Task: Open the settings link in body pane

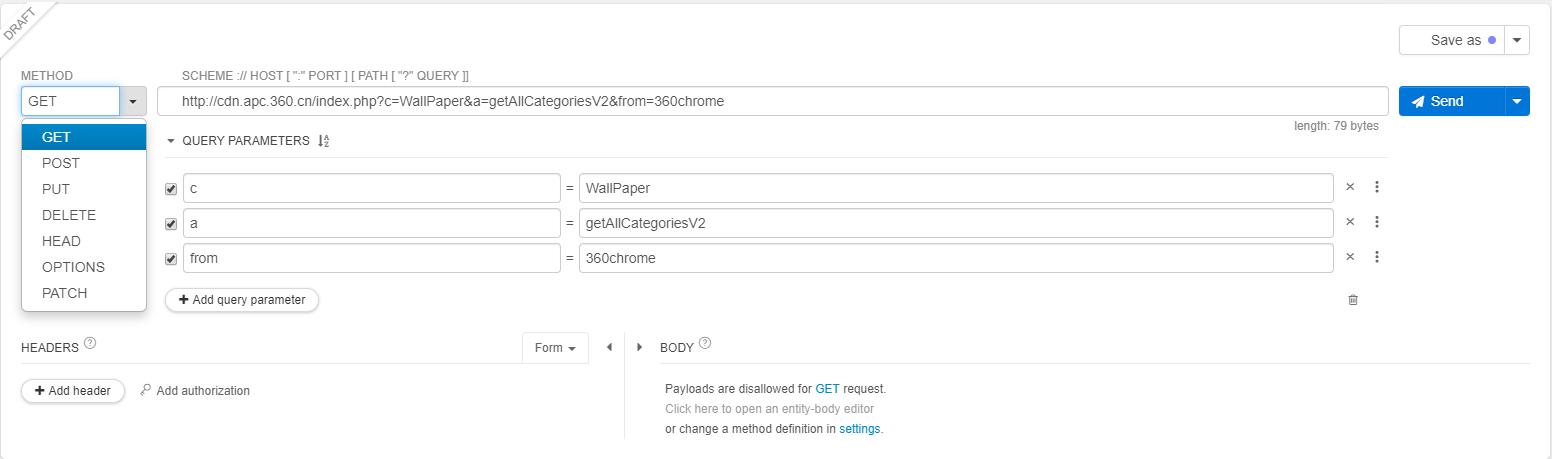Action: pyautogui.click(x=859, y=429)
